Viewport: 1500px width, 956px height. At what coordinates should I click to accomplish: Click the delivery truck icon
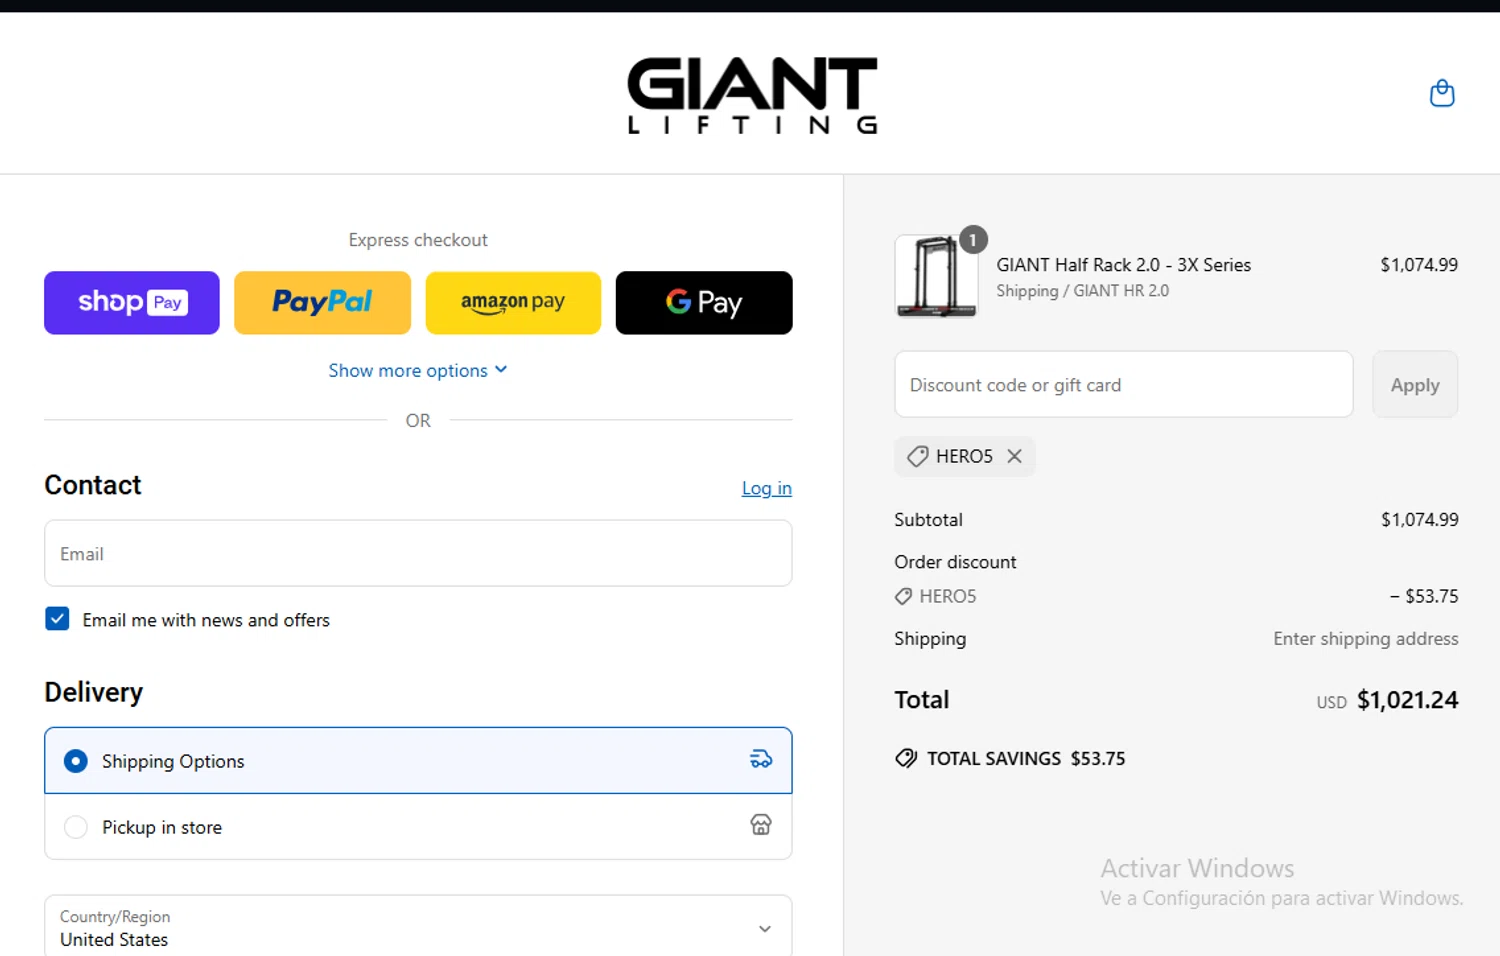point(761,759)
